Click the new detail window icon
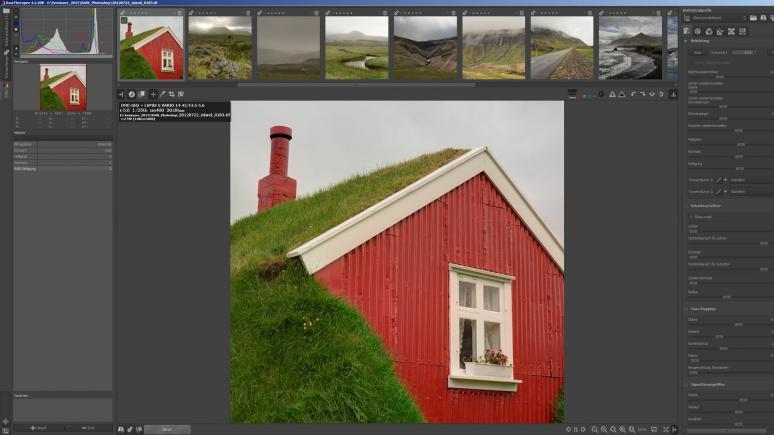The image size is (774, 435). click(654, 430)
